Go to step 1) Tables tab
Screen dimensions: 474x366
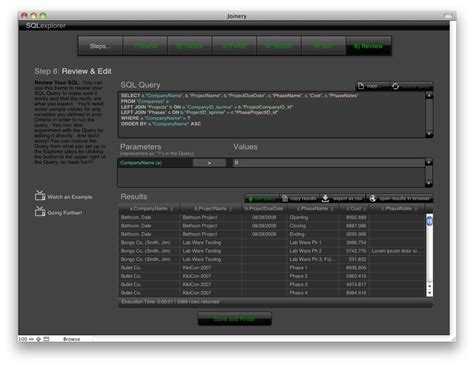145,46
